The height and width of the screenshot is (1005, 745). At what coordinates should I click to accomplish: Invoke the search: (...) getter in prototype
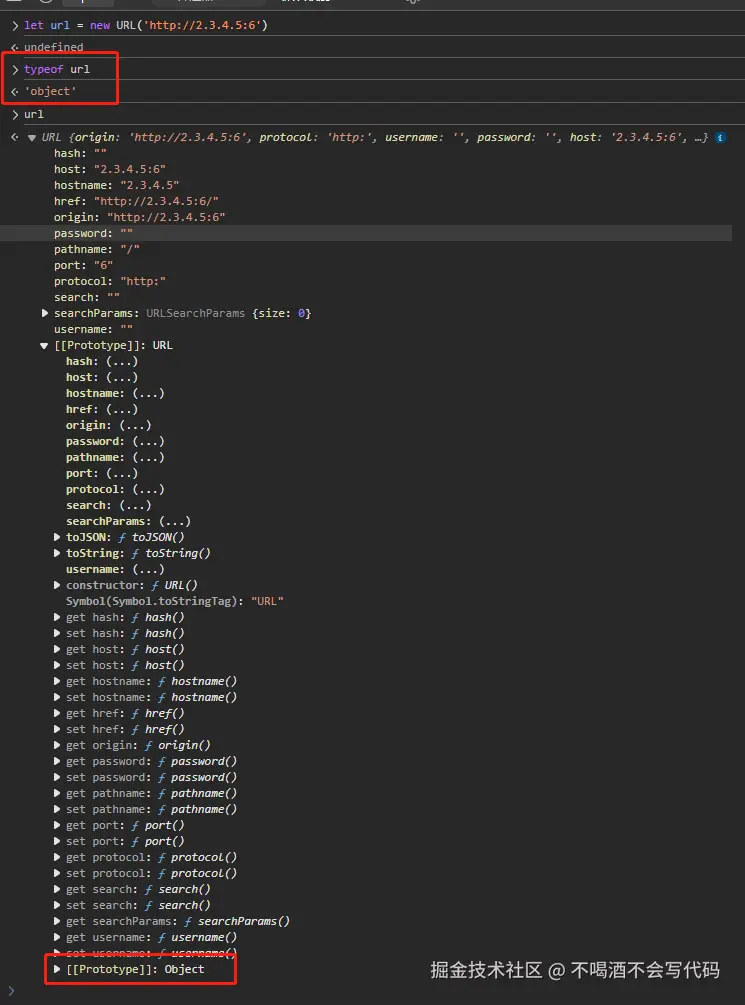tap(135, 506)
